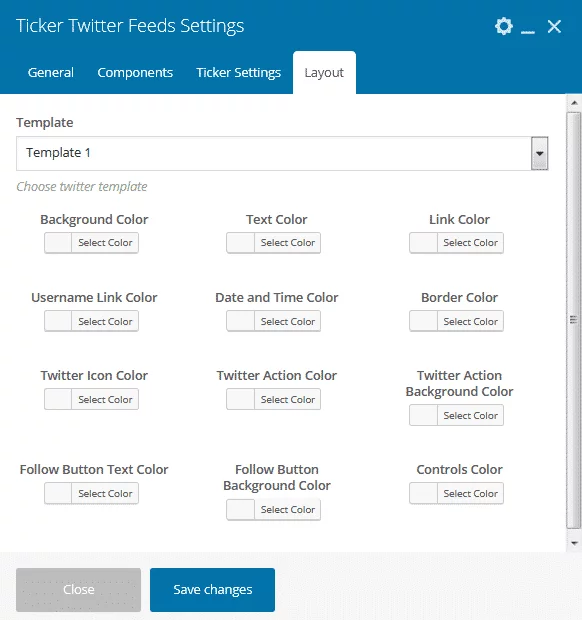Click the Twitter Action Color swatch
The height and width of the screenshot is (620, 582).
click(240, 399)
